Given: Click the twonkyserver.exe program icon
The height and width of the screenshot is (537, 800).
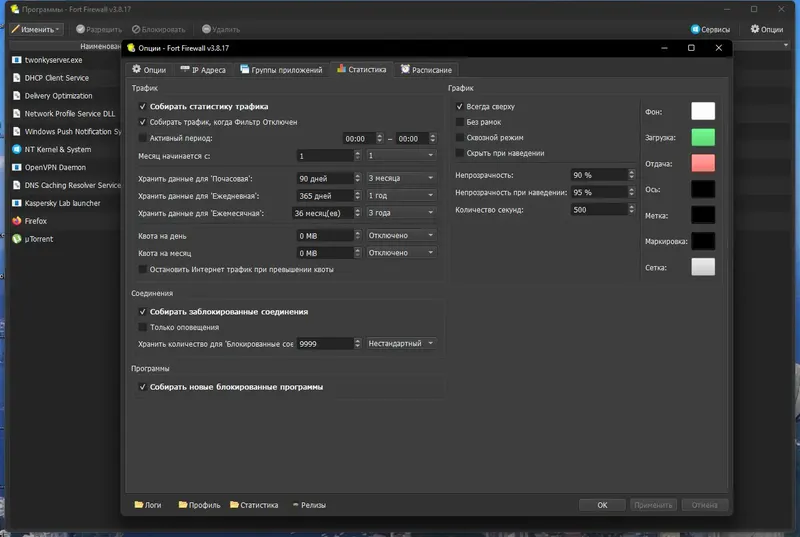Looking at the screenshot, I should pos(16,60).
